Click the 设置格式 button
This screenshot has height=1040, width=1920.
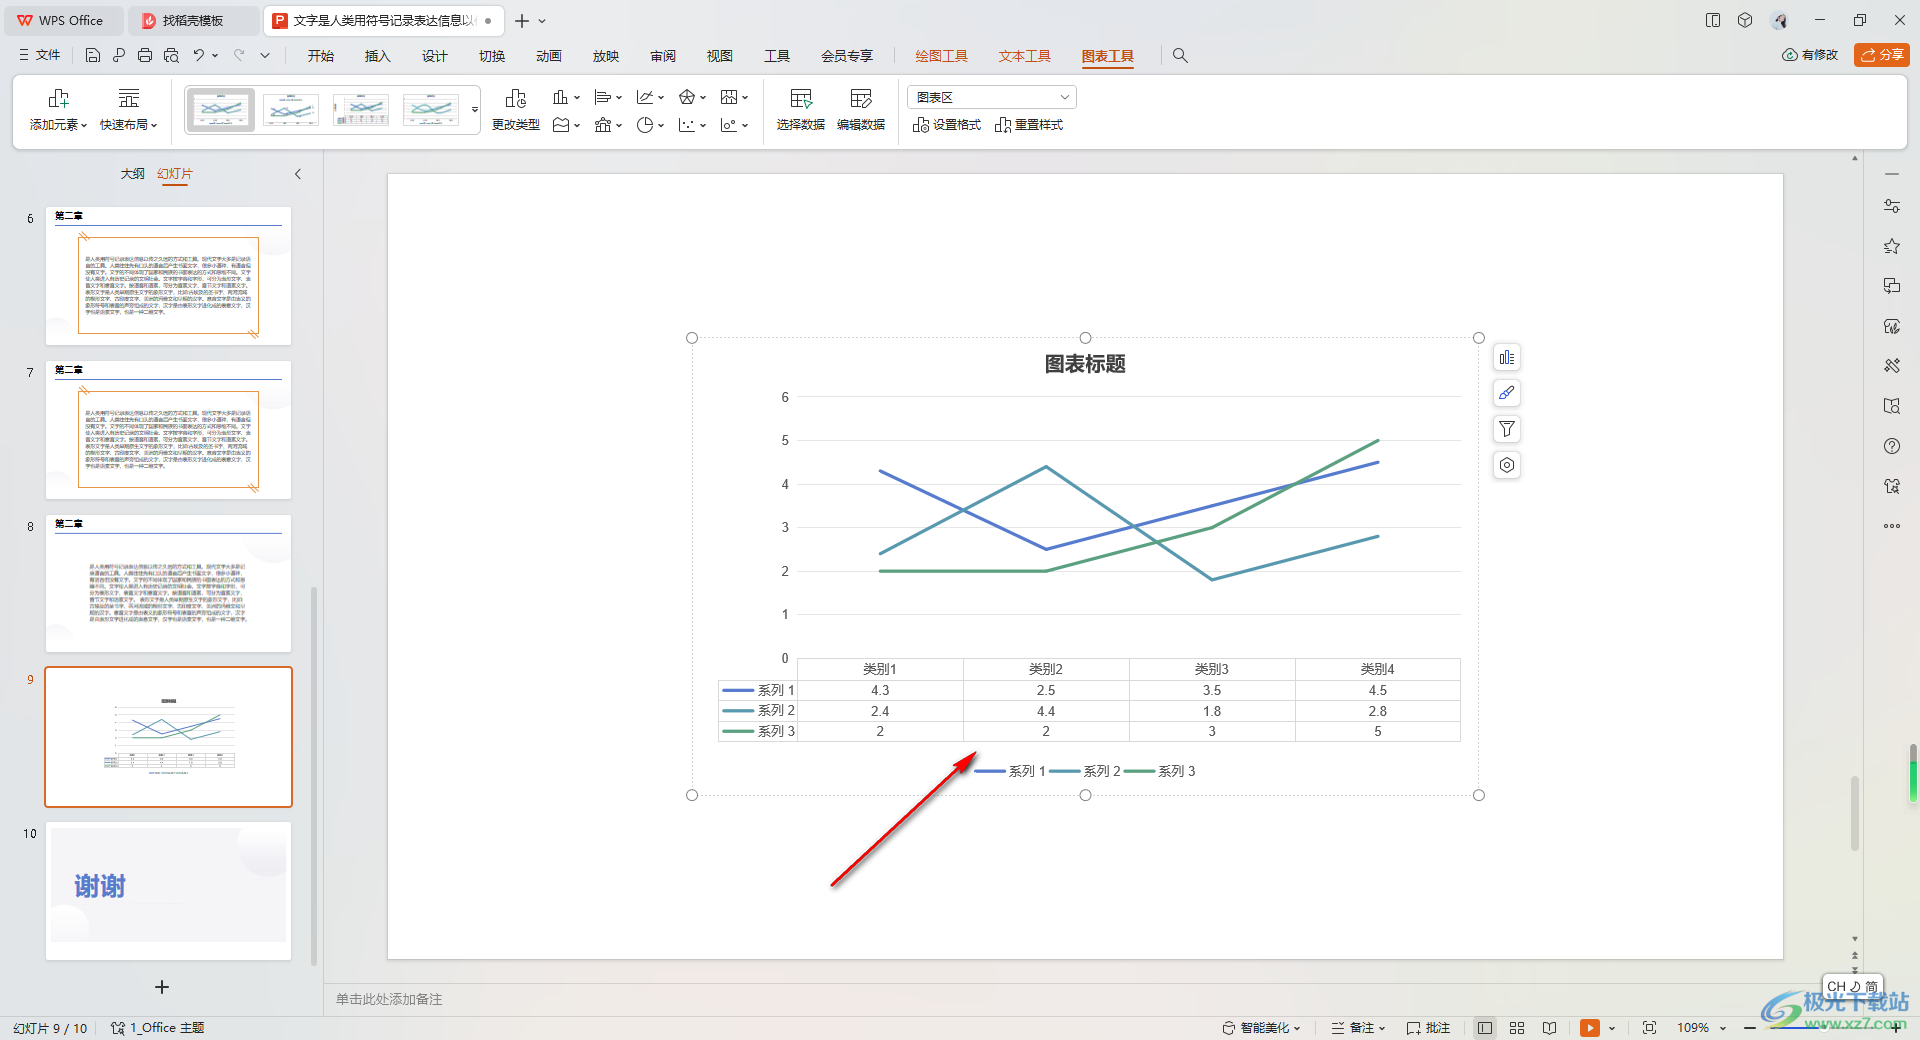click(947, 125)
